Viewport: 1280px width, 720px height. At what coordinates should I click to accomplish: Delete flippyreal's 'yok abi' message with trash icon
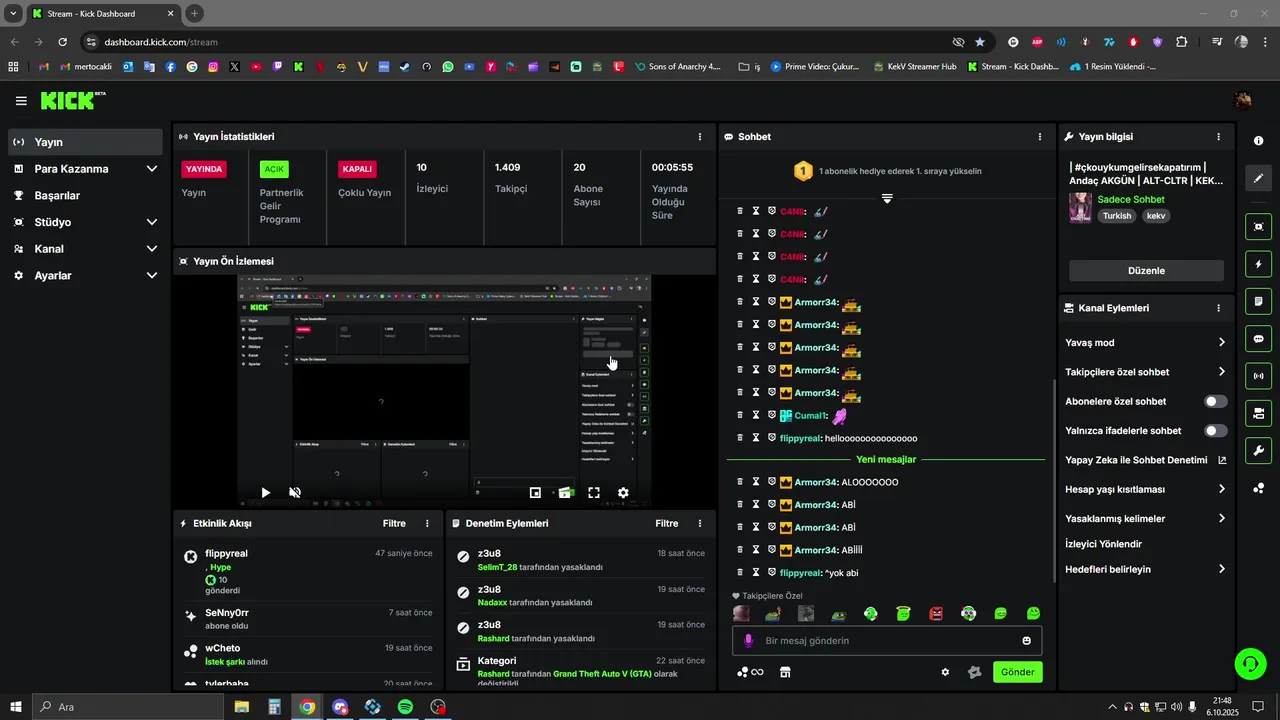(740, 573)
